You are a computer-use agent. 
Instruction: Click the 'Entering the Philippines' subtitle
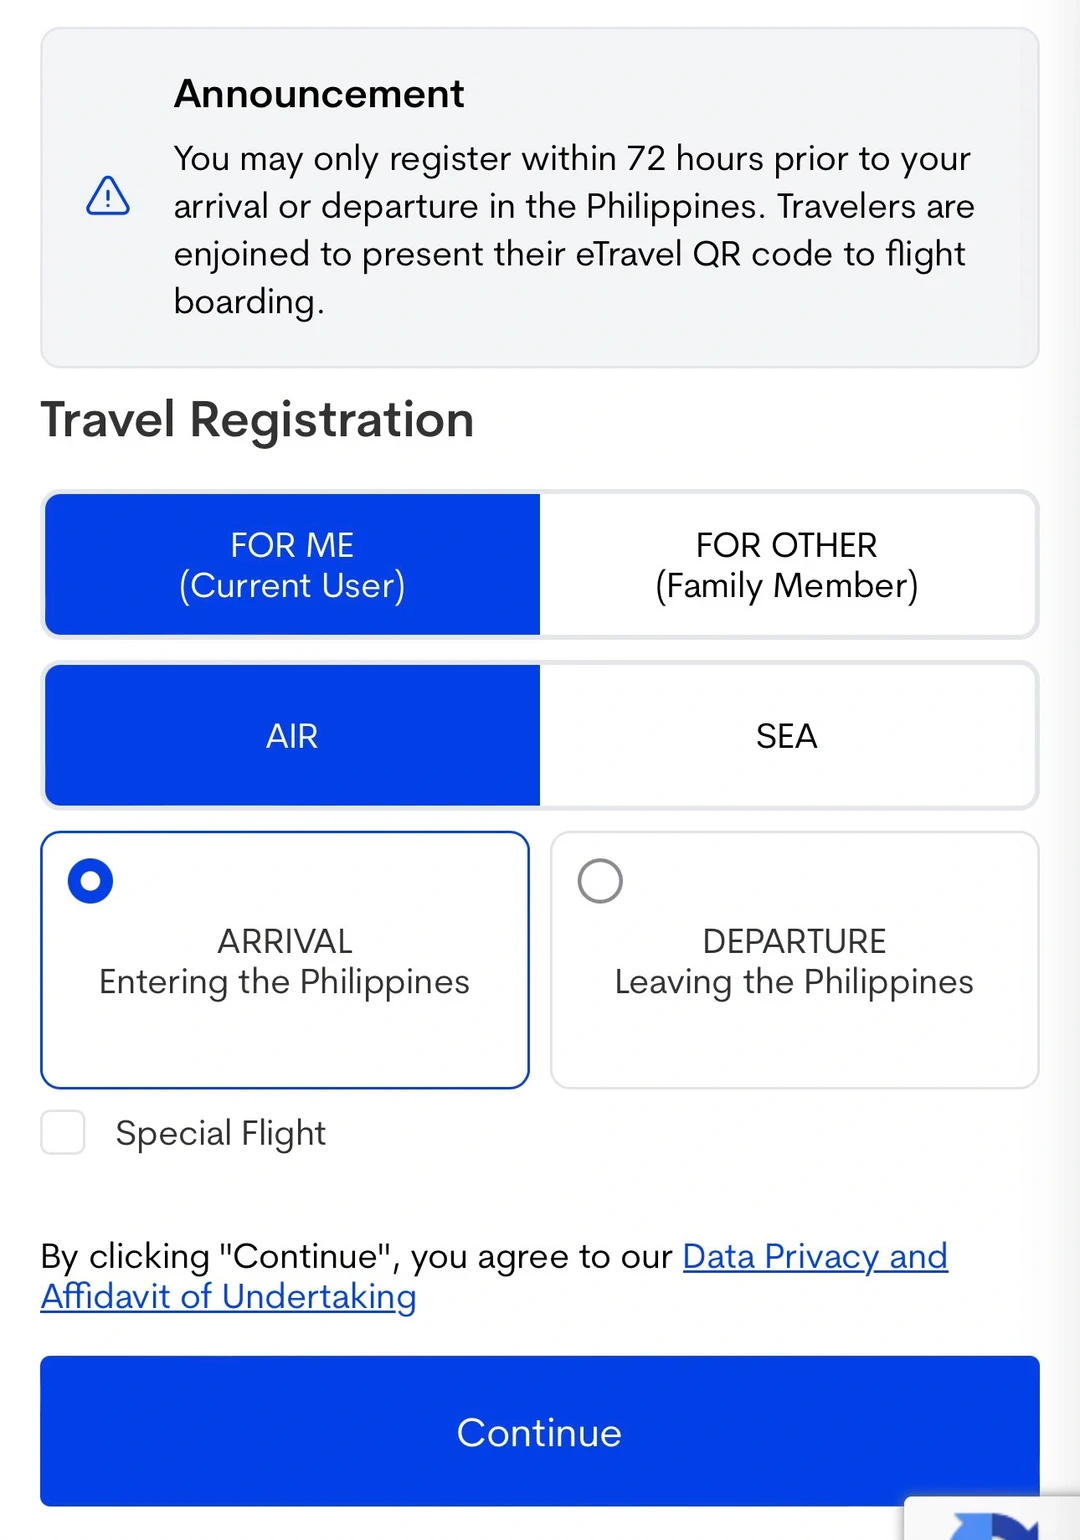pos(285,982)
